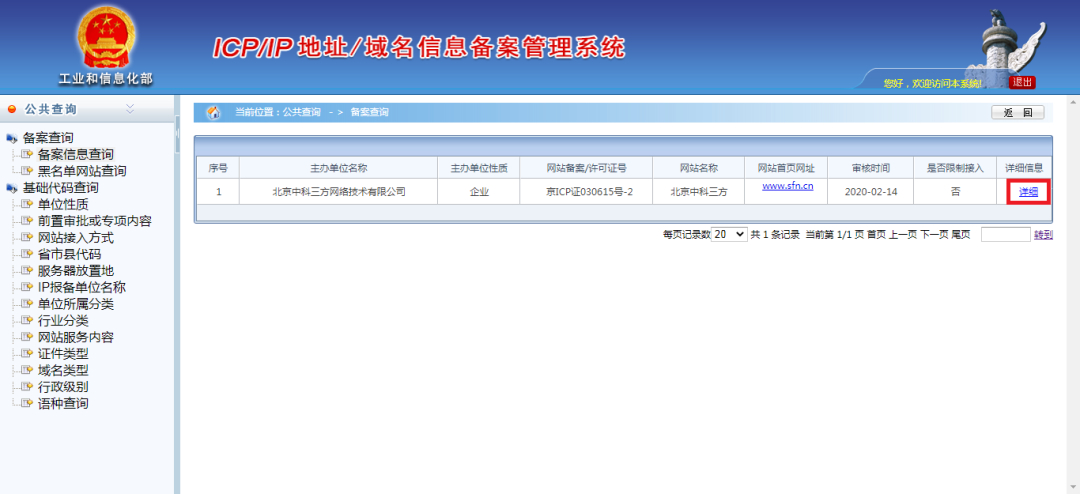Select 网站接入方式 in sidebar

pos(76,238)
